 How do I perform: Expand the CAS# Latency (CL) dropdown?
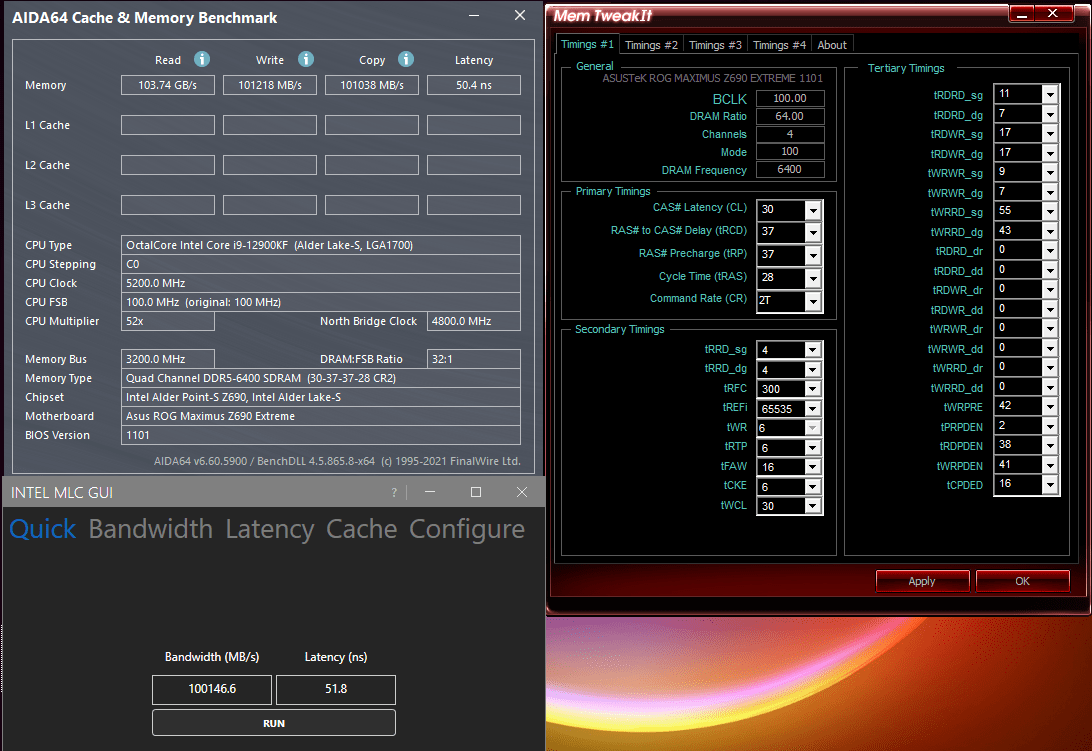[x=813, y=210]
